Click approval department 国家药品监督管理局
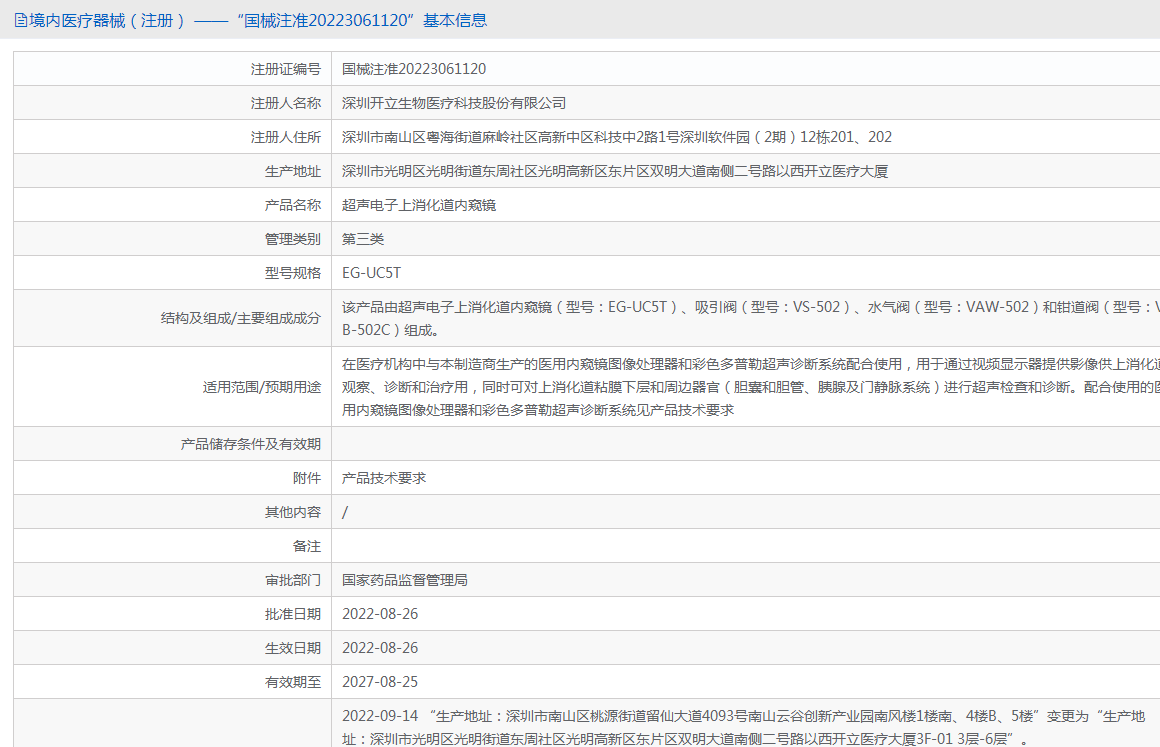This screenshot has height=747, width=1160. [405, 580]
